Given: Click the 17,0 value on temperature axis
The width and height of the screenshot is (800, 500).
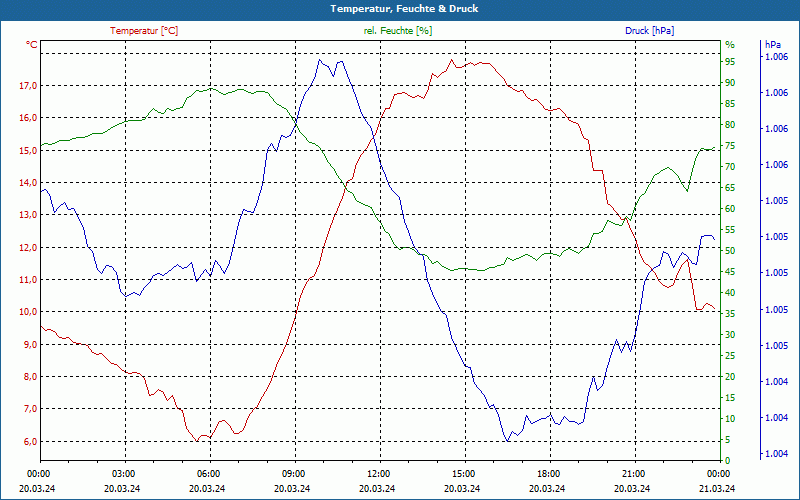Looking at the screenshot, I should coord(28,86).
